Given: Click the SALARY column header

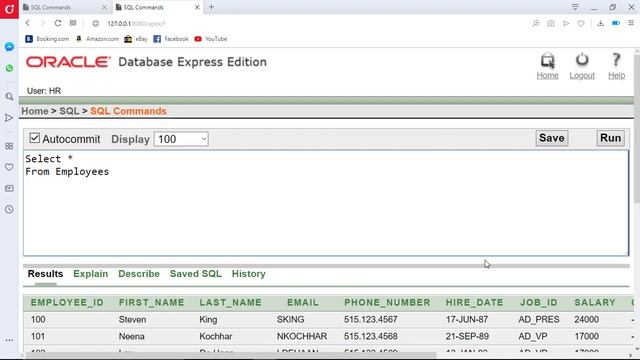Looking at the screenshot, I should point(595,302).
